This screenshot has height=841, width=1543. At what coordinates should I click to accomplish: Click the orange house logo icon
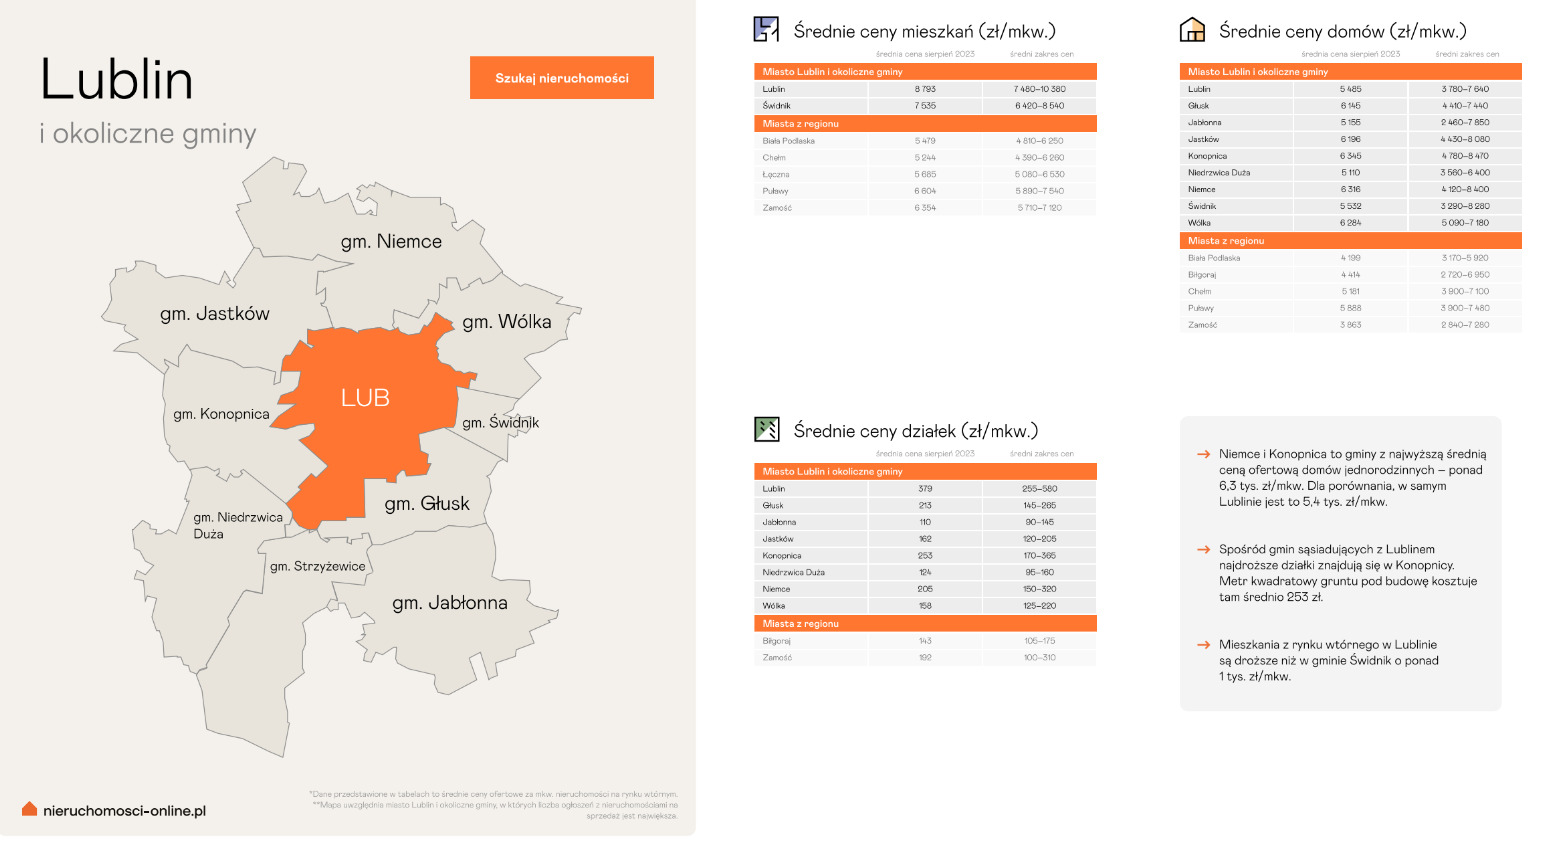click(29, 809)
